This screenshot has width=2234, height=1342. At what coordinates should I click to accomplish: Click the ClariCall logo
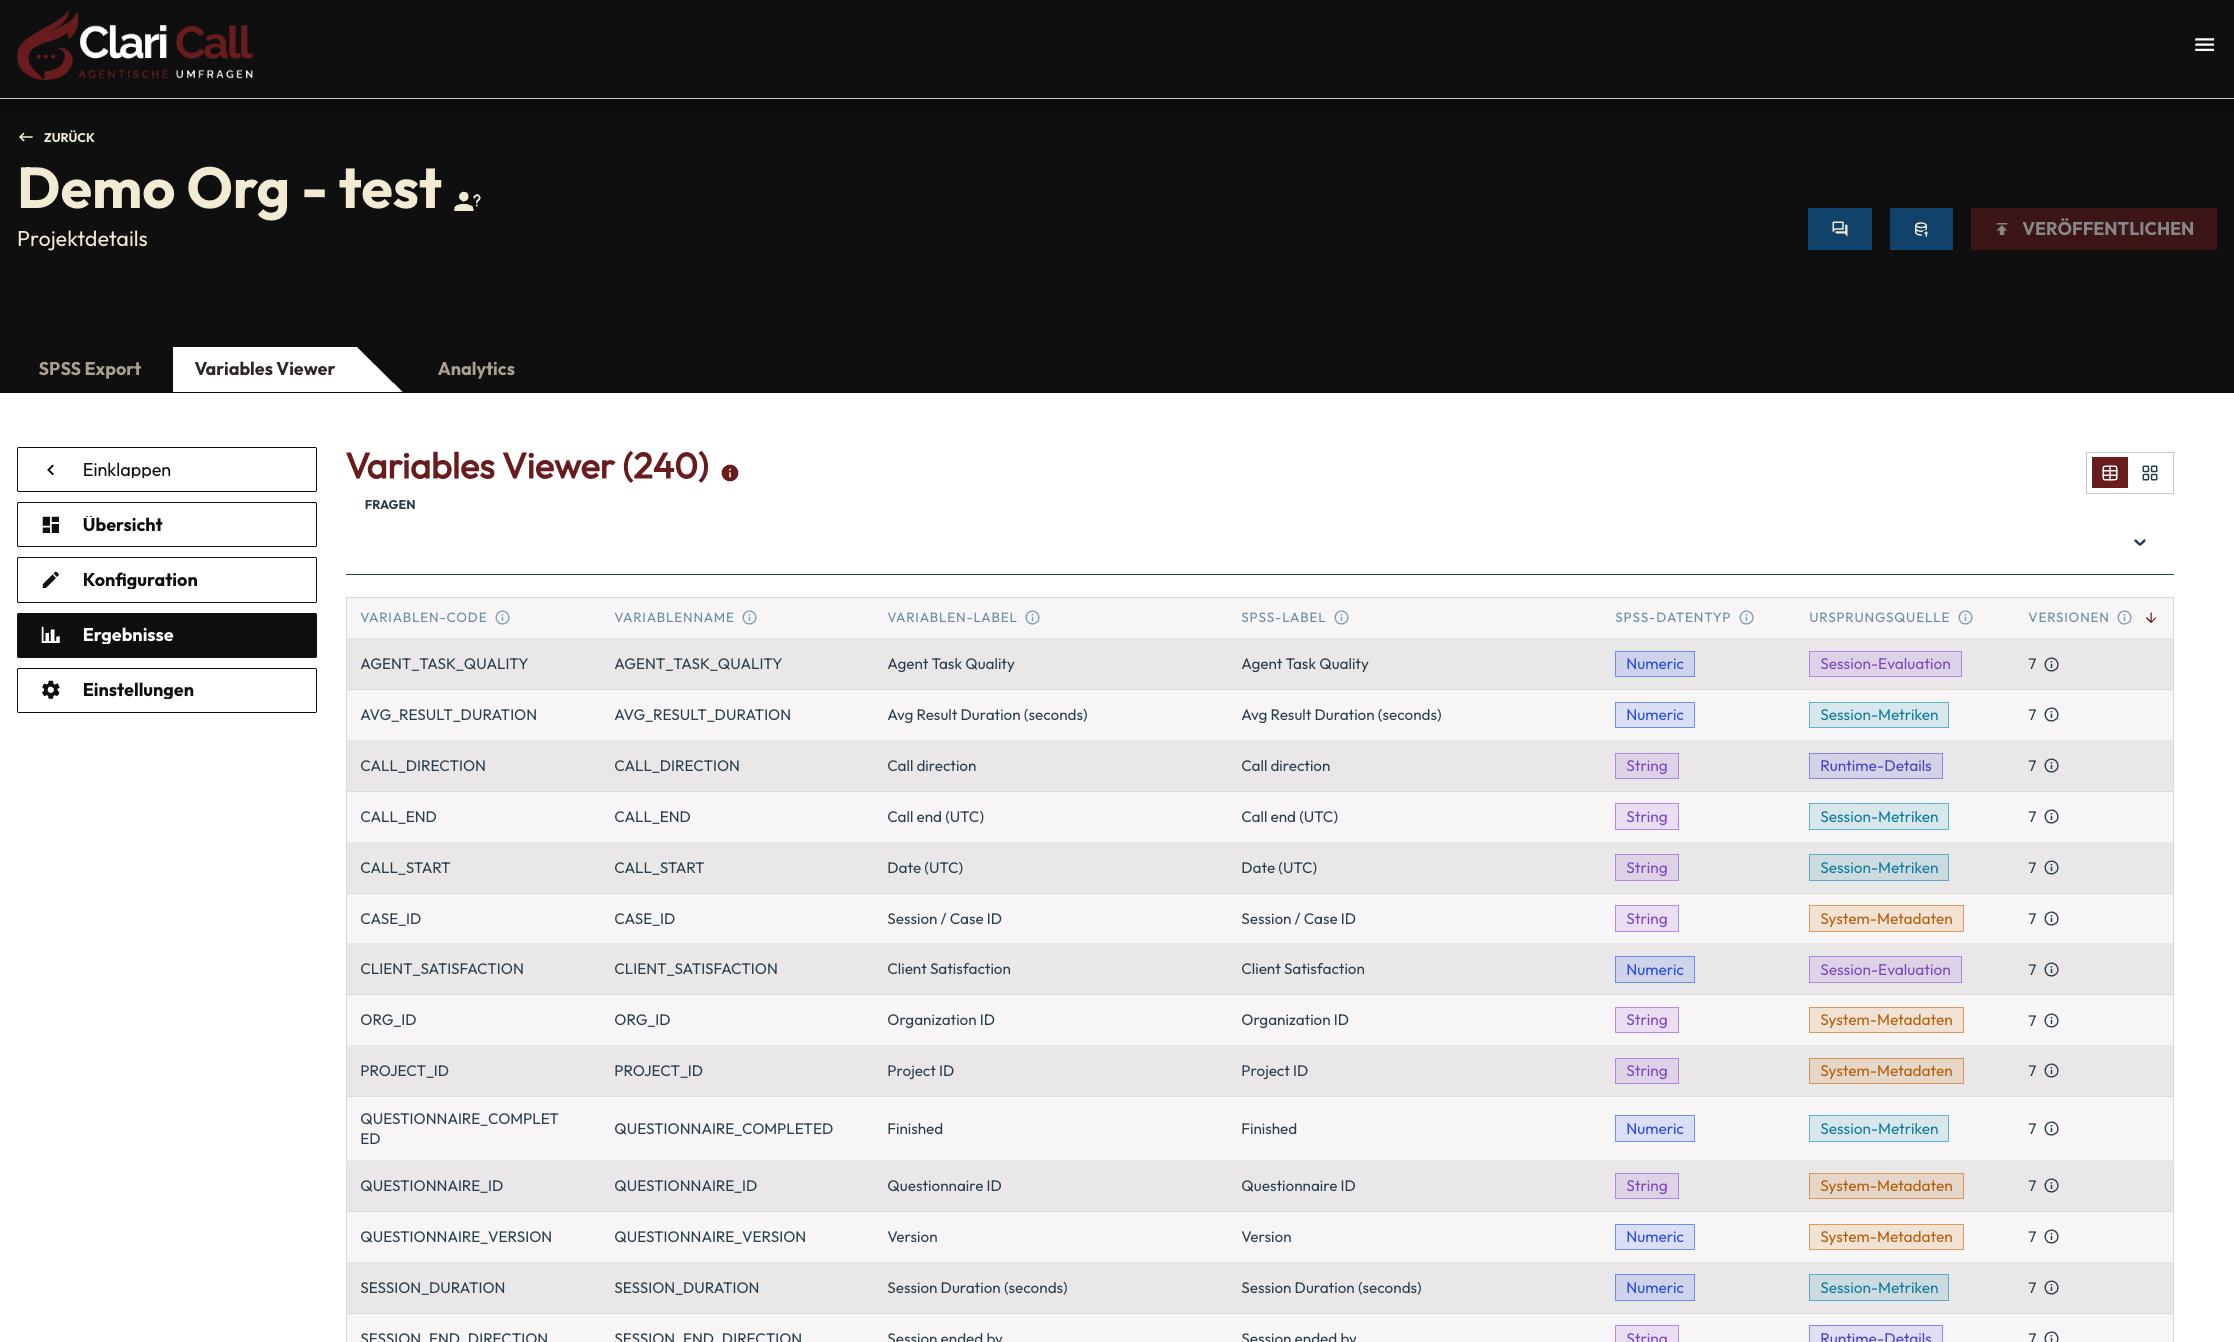coord(135,47)
